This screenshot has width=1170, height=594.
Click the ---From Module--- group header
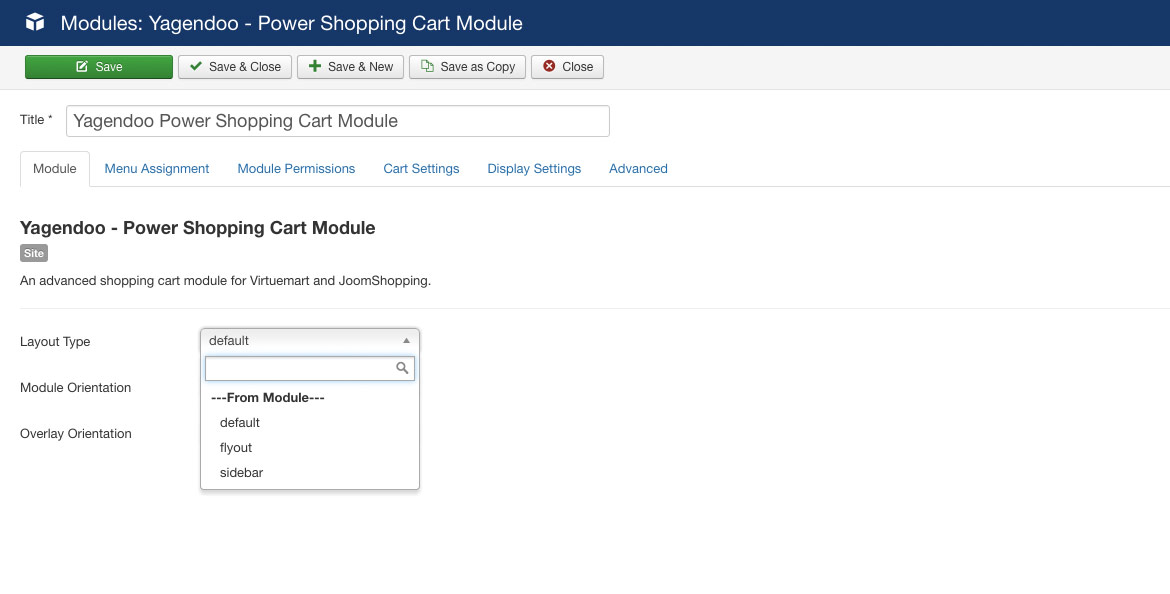pyautogui.click(x=268, y=398)
